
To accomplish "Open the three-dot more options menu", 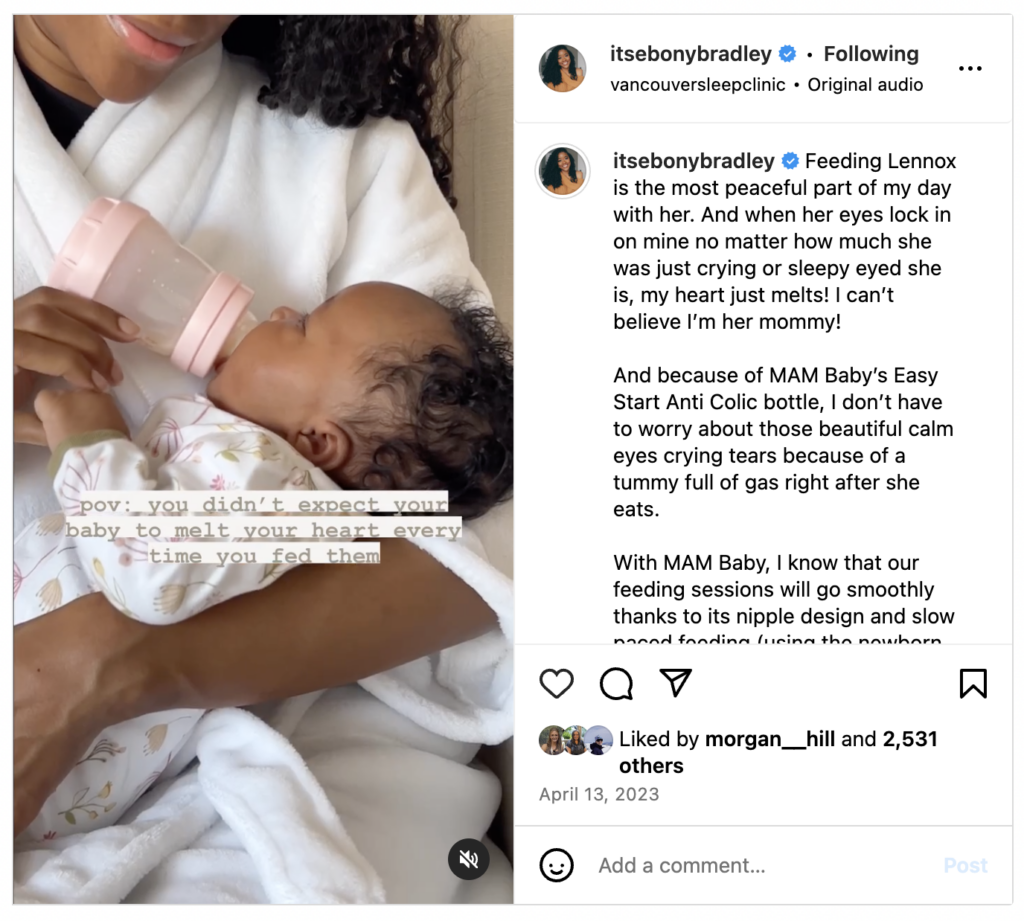I will point(970,69).
